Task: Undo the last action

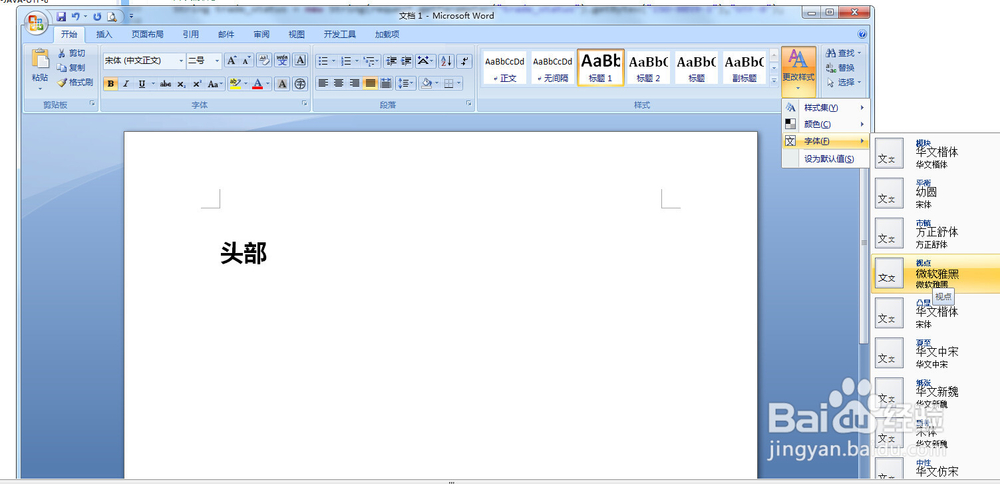Action: [x=76, y=17]
